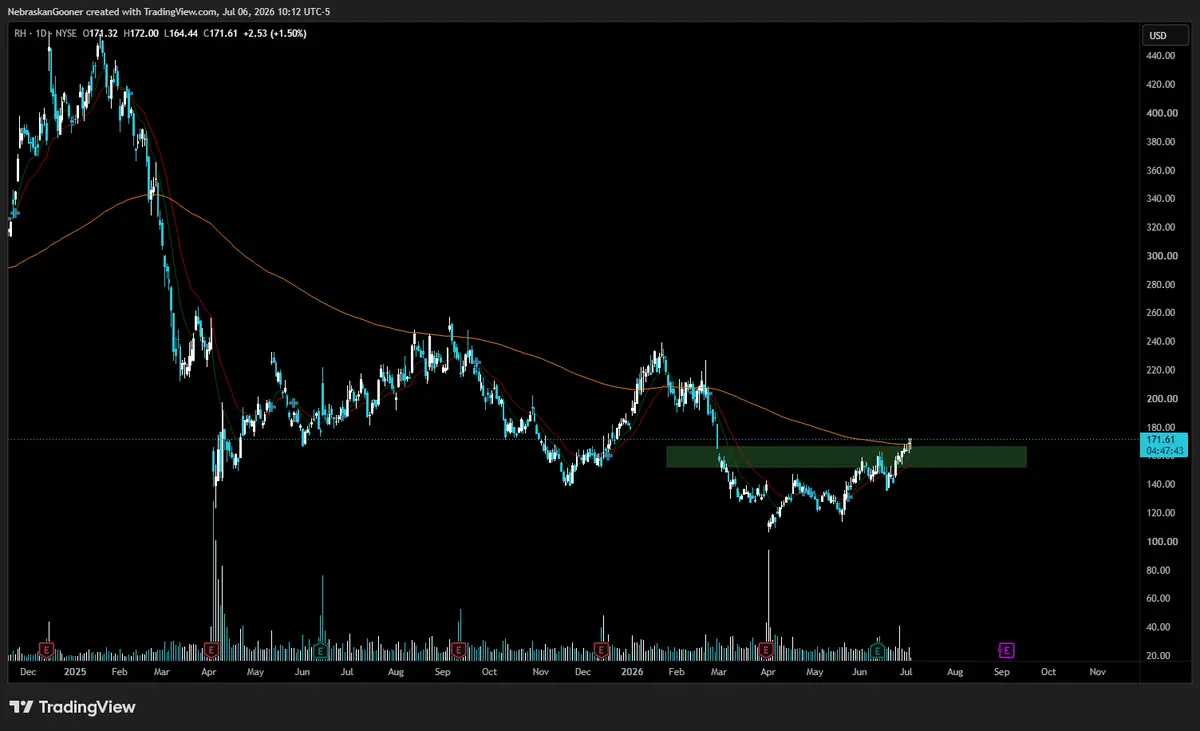Click the high value H172.00

143,33
